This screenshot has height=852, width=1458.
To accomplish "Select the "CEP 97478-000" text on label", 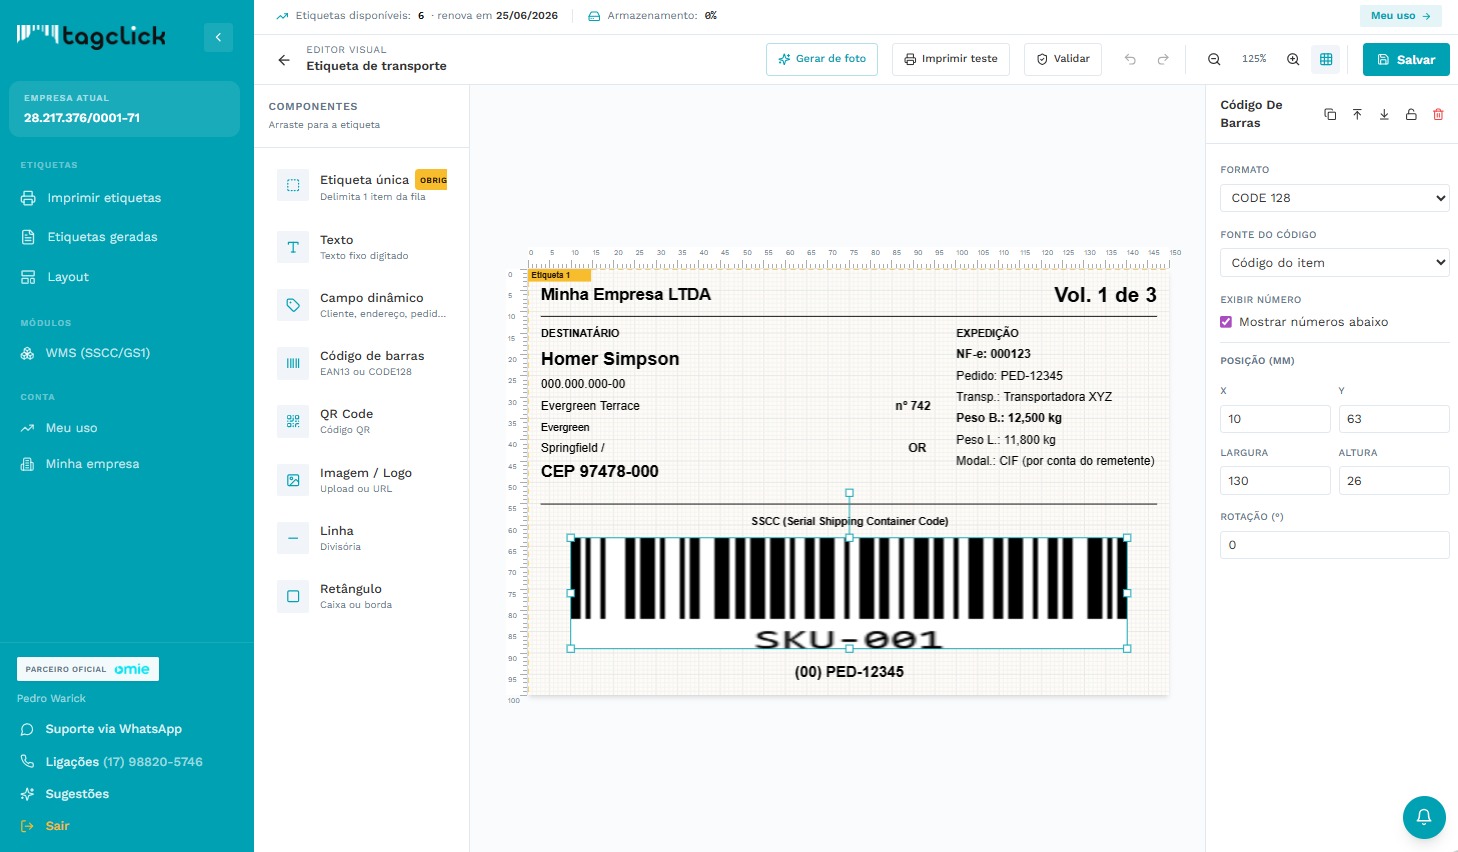I will pos(600,472).
